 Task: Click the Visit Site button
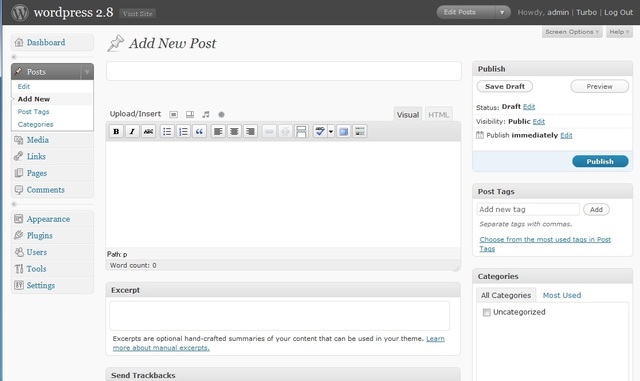point(137,13)
